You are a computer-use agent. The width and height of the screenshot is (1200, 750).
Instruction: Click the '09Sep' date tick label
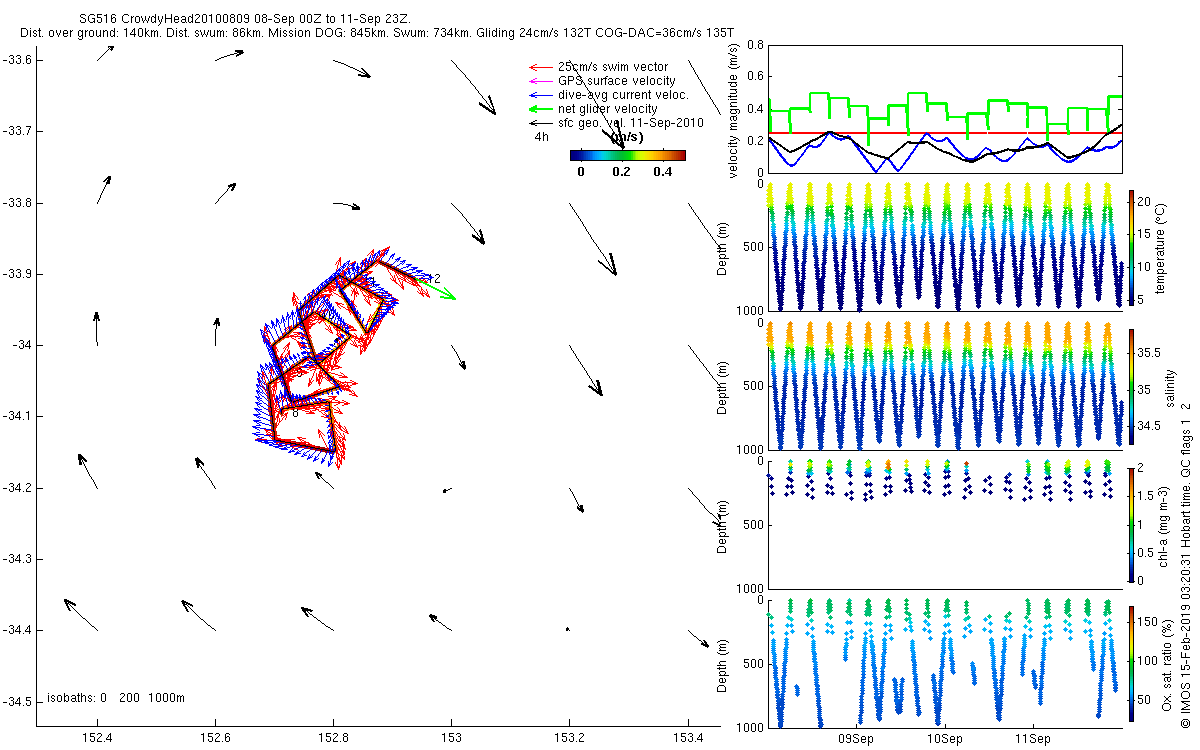coord(858,740)
